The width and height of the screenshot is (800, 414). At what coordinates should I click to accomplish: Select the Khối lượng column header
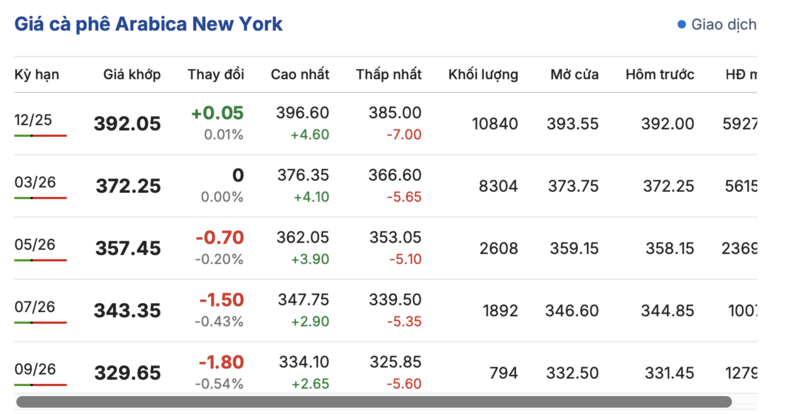(x=483, y=75)
